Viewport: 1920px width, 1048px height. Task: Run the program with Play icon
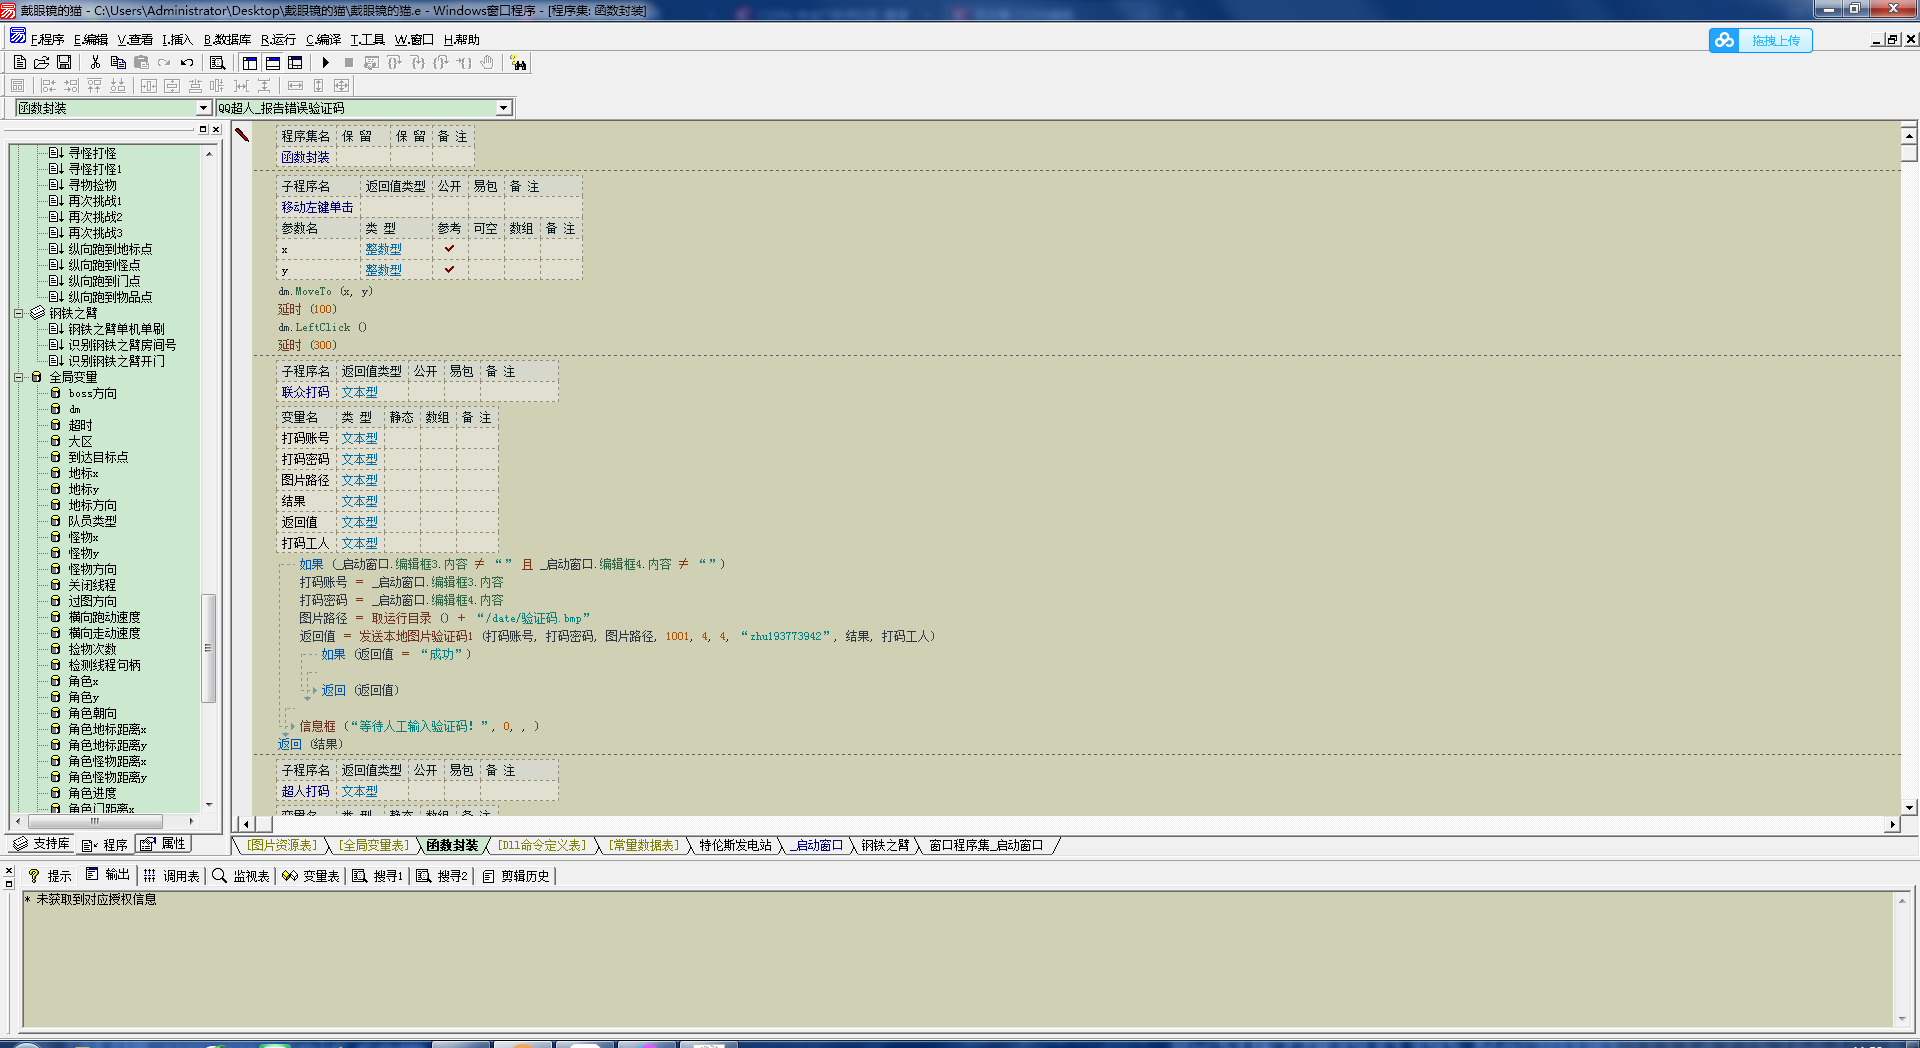coord(325,63)
